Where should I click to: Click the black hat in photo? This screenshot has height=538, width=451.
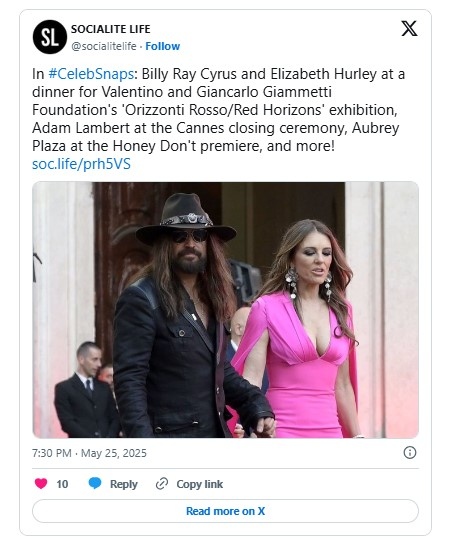[x=186, y=218]
